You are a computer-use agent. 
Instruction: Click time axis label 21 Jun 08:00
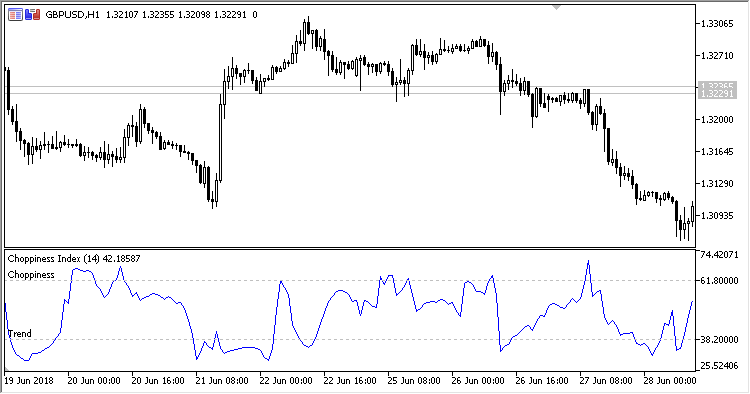pos(222,381)
